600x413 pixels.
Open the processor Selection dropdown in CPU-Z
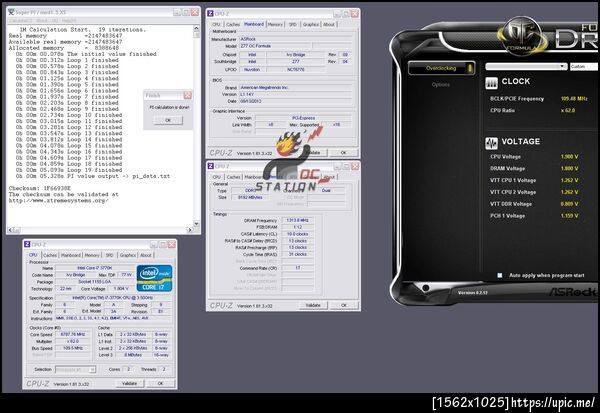coord(76,369)
